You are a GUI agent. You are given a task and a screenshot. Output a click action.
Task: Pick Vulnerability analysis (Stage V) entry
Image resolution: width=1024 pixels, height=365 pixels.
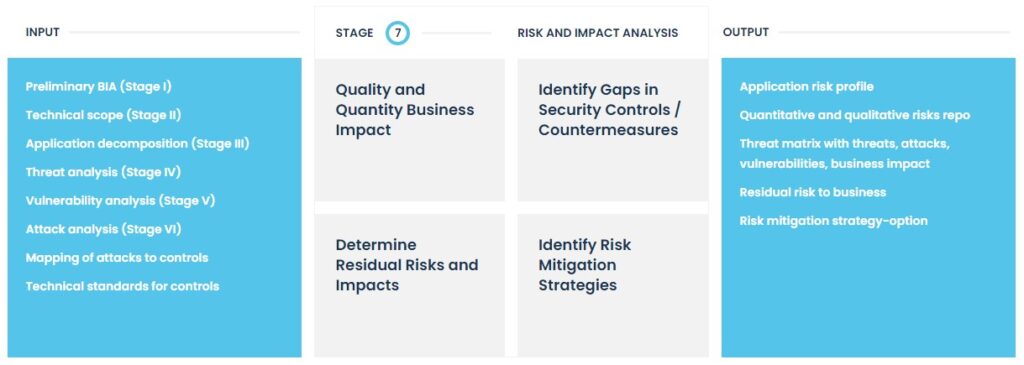click(x=120, y=200)
